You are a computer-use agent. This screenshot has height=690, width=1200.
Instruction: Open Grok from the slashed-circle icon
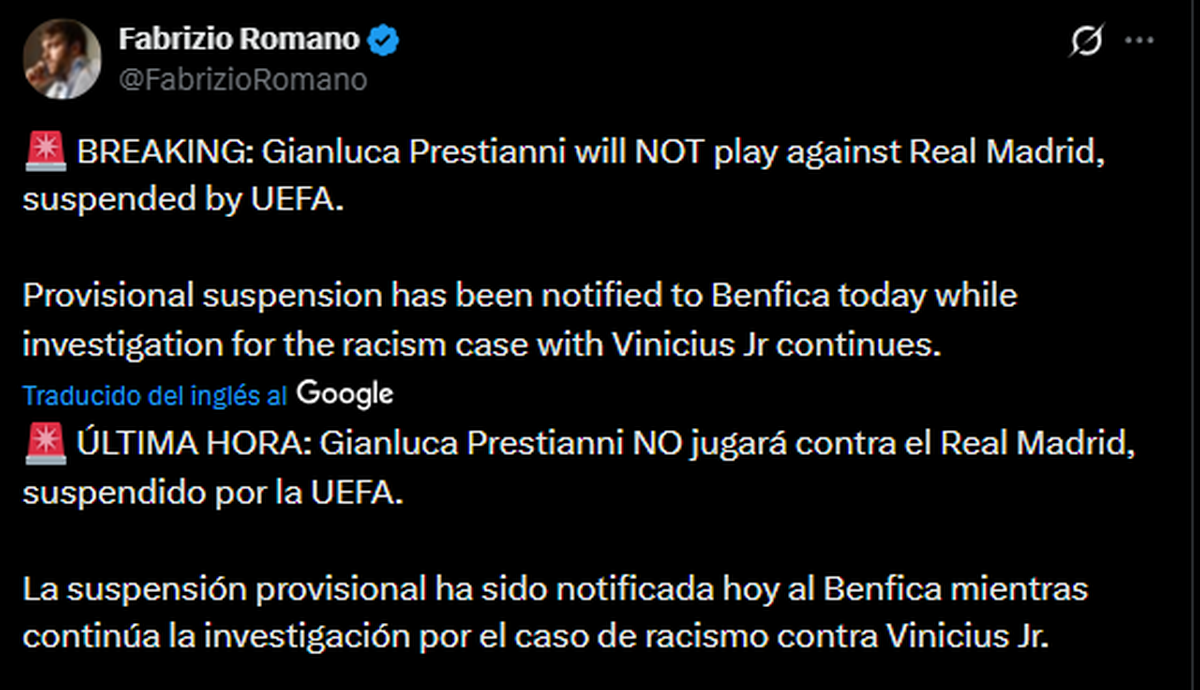pyautogui.click(x=1087, y=41)
